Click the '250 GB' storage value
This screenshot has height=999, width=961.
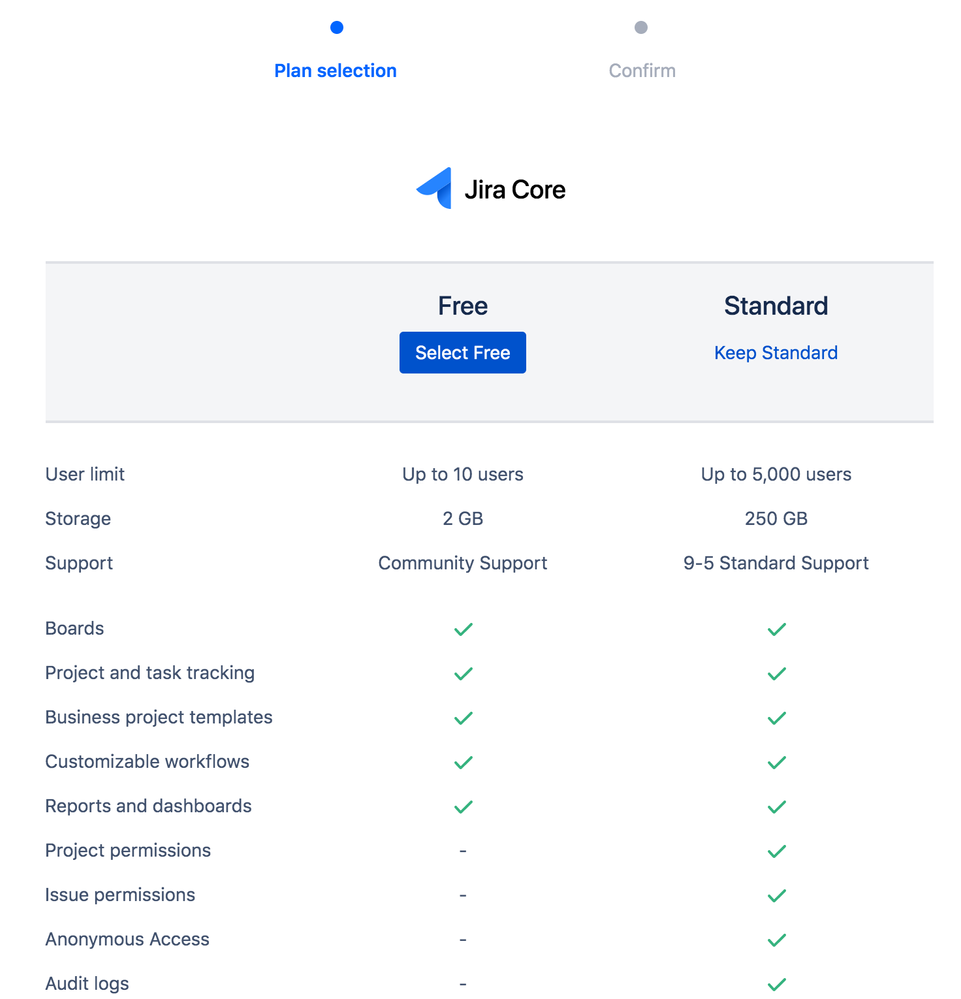[x=776, y=519]
